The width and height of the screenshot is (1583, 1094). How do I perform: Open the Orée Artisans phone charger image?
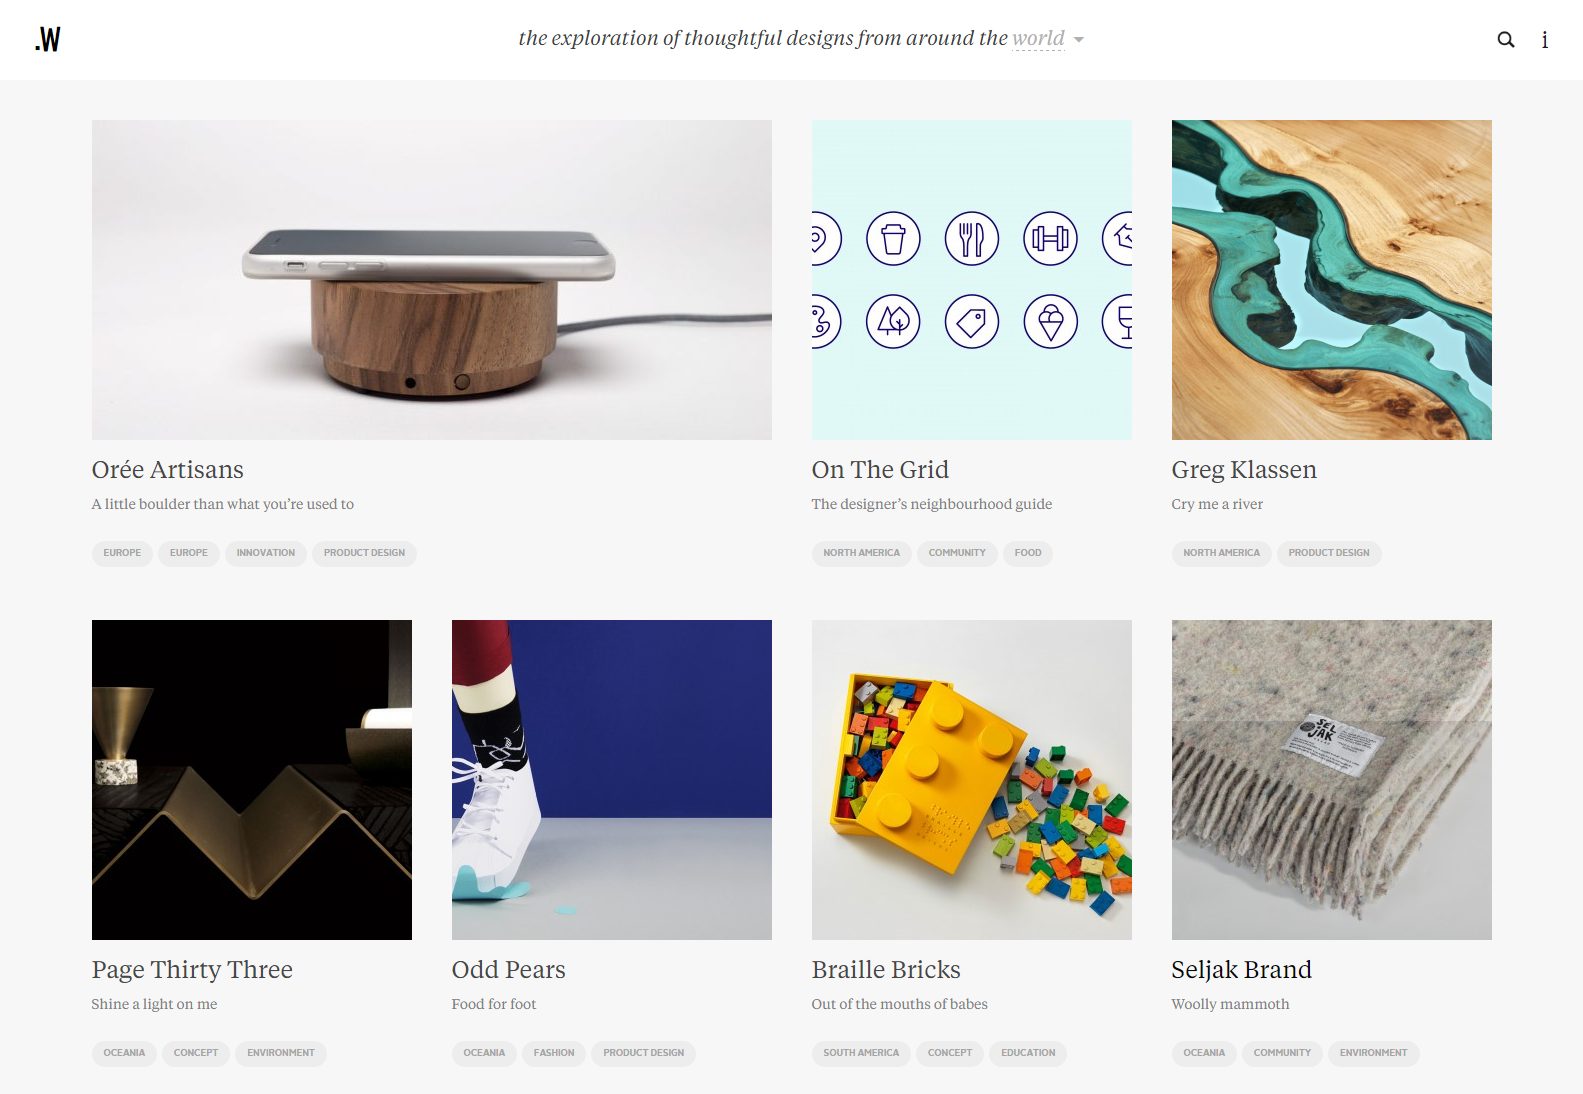(432, 280)
